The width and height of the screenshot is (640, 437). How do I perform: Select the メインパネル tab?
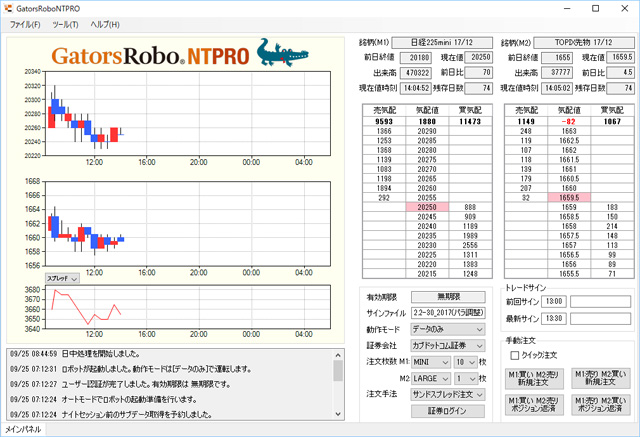tap(23, 429)
